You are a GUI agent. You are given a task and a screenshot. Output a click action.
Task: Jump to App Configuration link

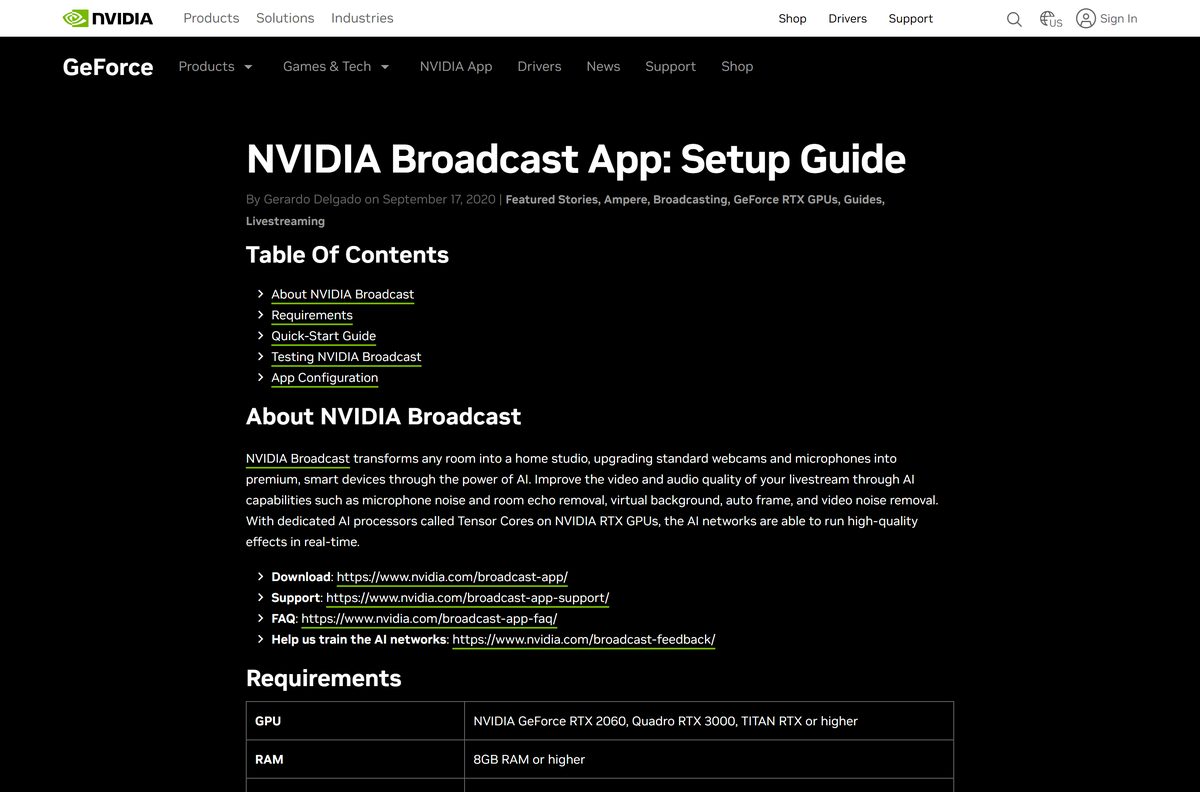pyautogui.click(x=325, y=378)
